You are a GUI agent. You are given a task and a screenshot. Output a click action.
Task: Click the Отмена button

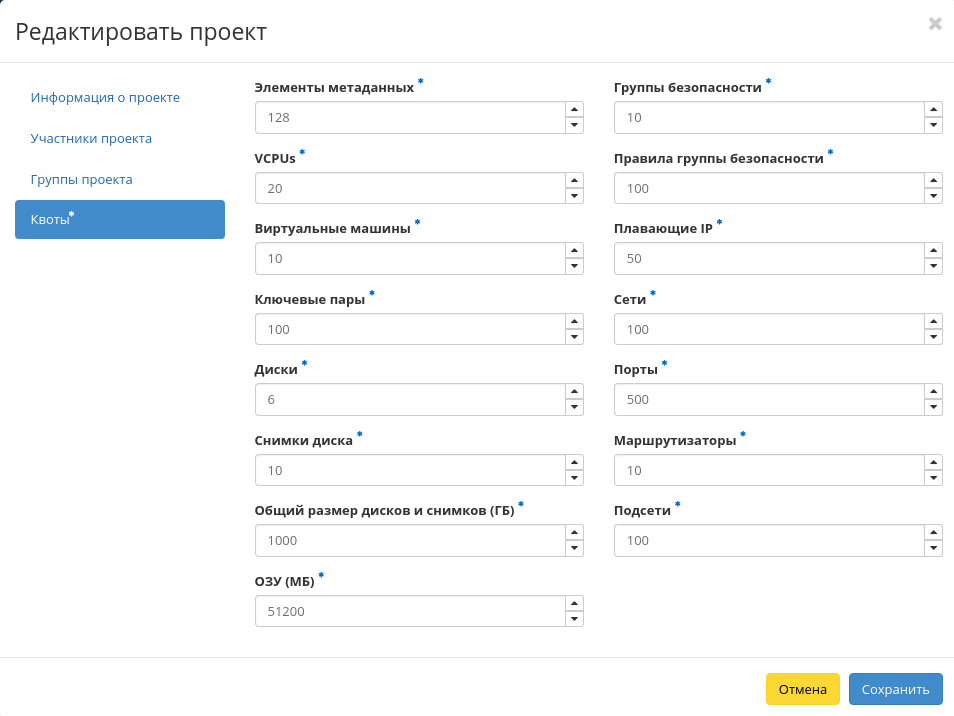[802, 689]
